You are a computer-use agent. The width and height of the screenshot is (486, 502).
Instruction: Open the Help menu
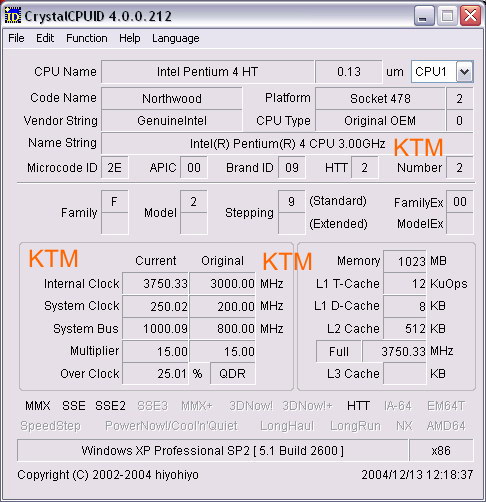tap(129, 38)
